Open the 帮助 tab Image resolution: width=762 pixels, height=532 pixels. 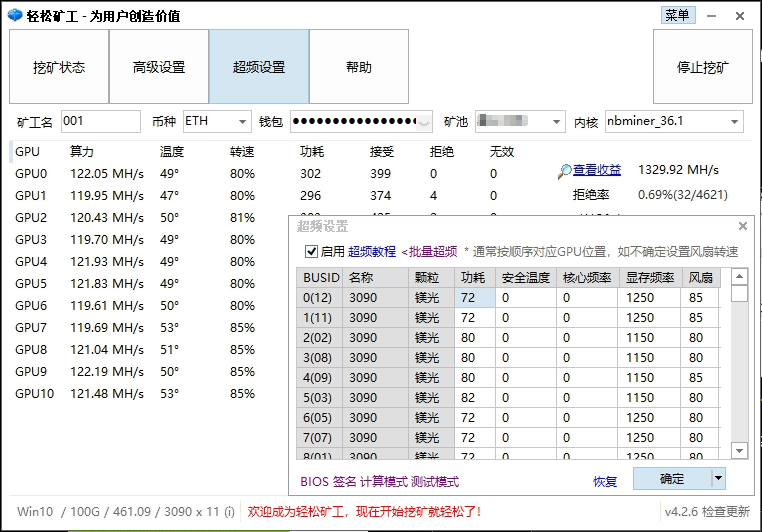pos(359,67)
